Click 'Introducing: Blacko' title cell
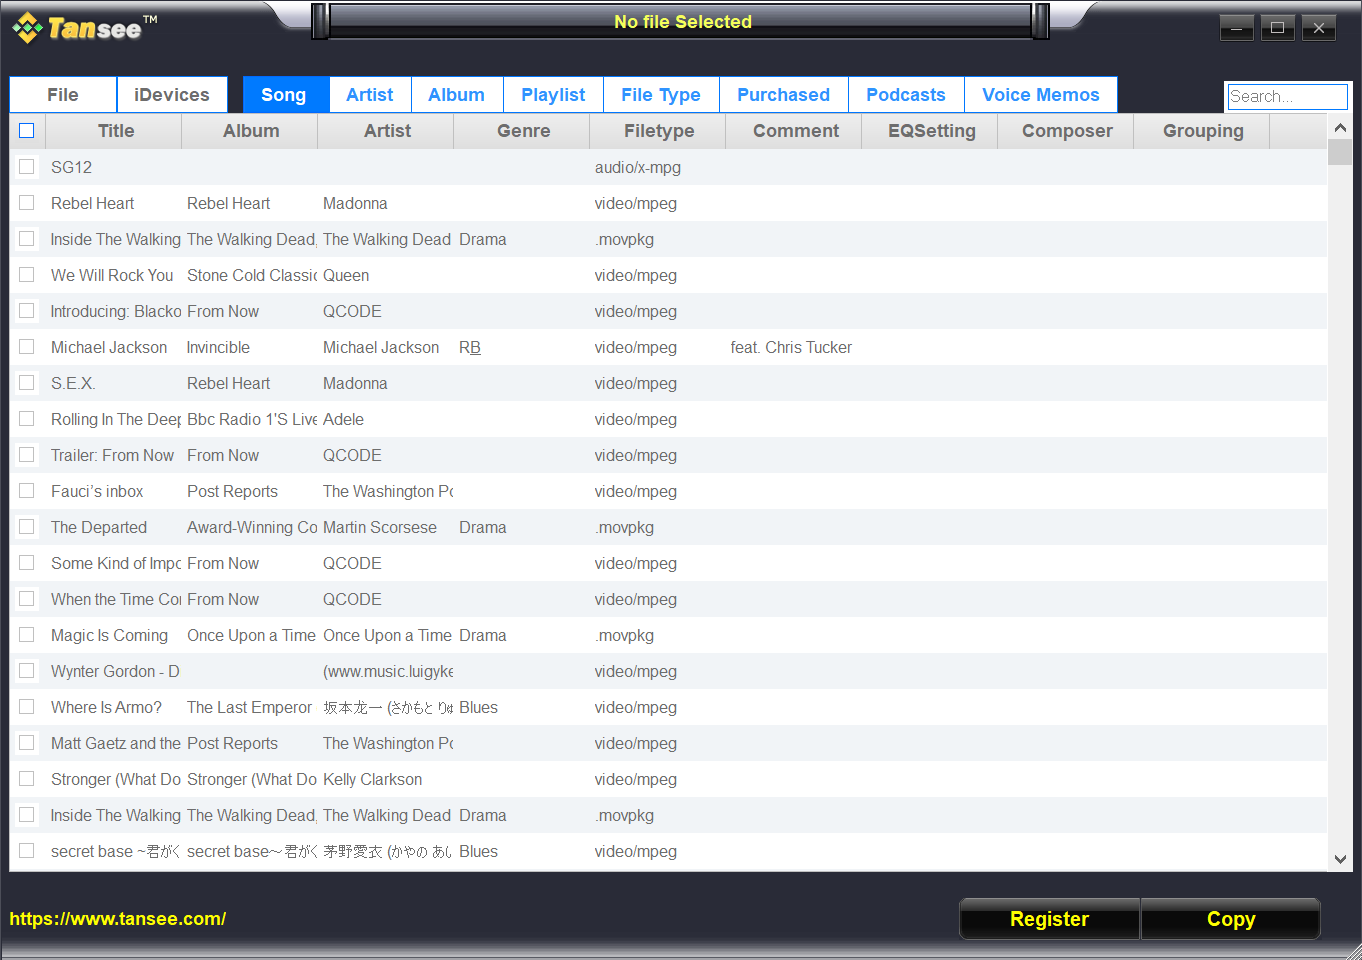Image resolution: width=1362 pixels, height=960 pixels. coord(115,311)
